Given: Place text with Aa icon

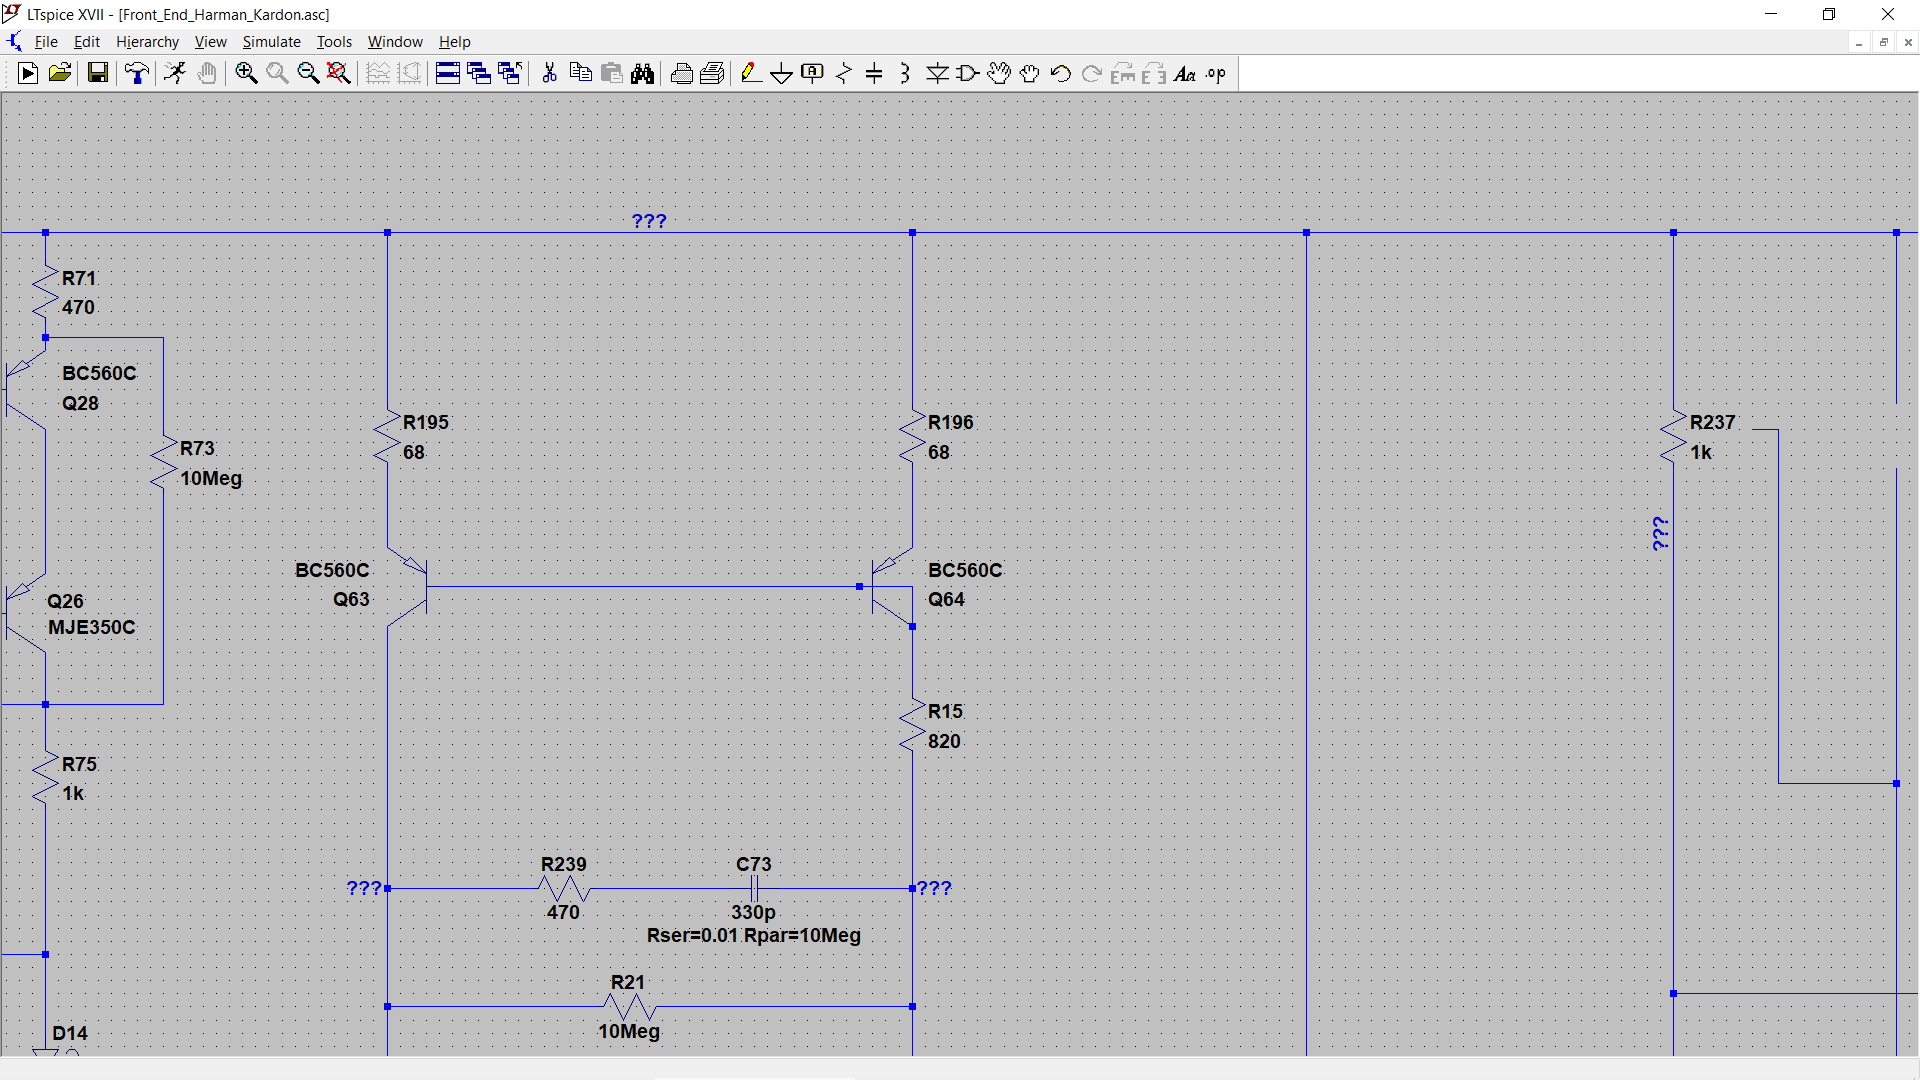Looking at the screenshot, I should (x=1185, y=73).
